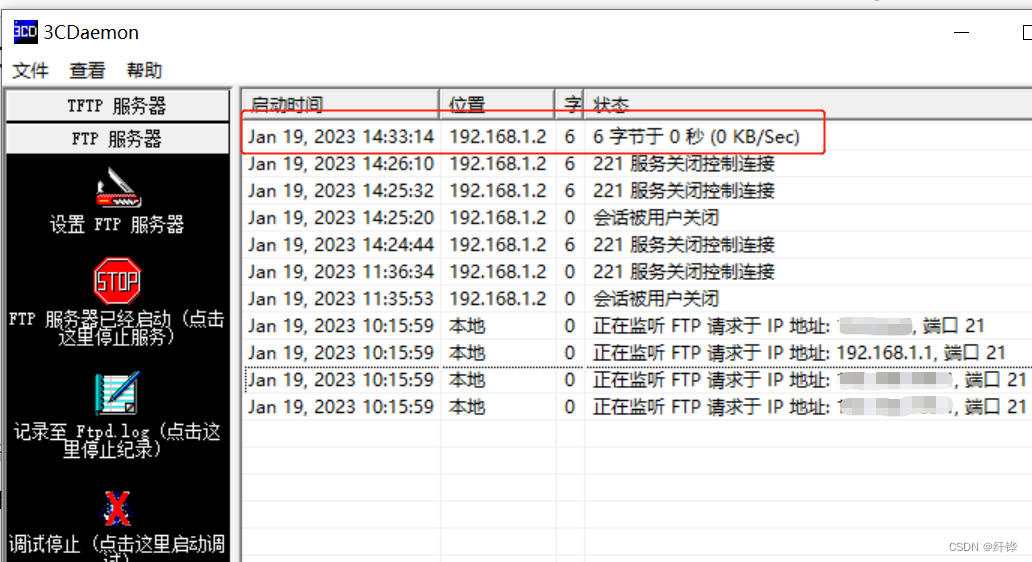
Task: Click the status listening on 192.168.1.1 port 21
Action: 799,353
